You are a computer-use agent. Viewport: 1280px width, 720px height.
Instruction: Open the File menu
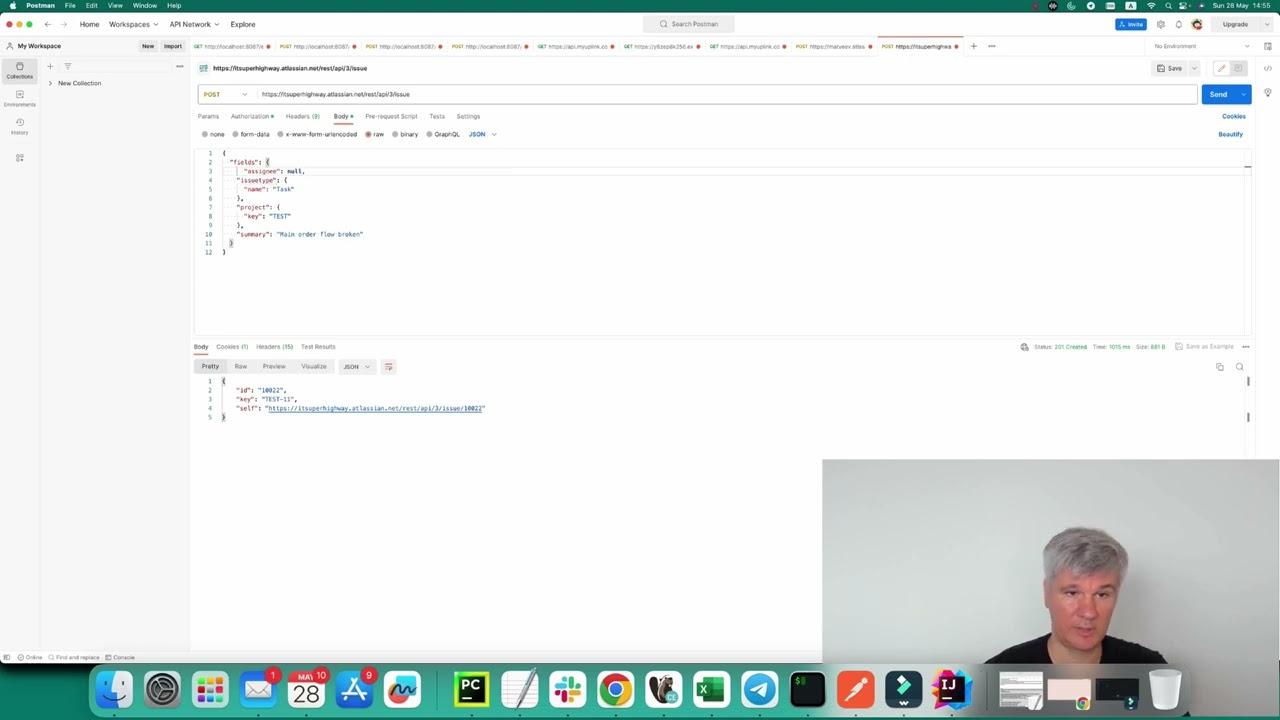point(70,5)
